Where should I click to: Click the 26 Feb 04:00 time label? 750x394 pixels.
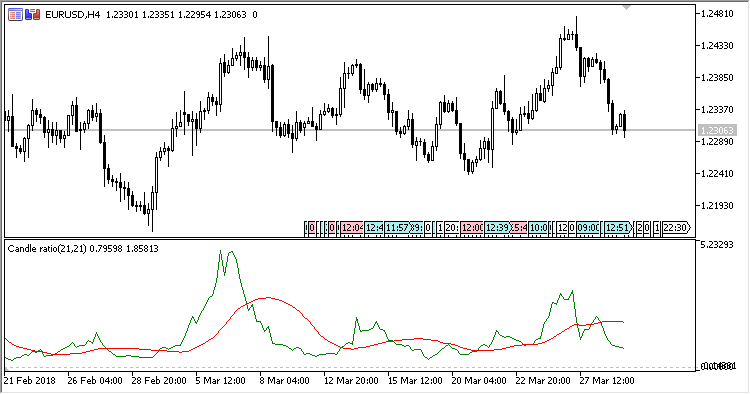(95, 381)
